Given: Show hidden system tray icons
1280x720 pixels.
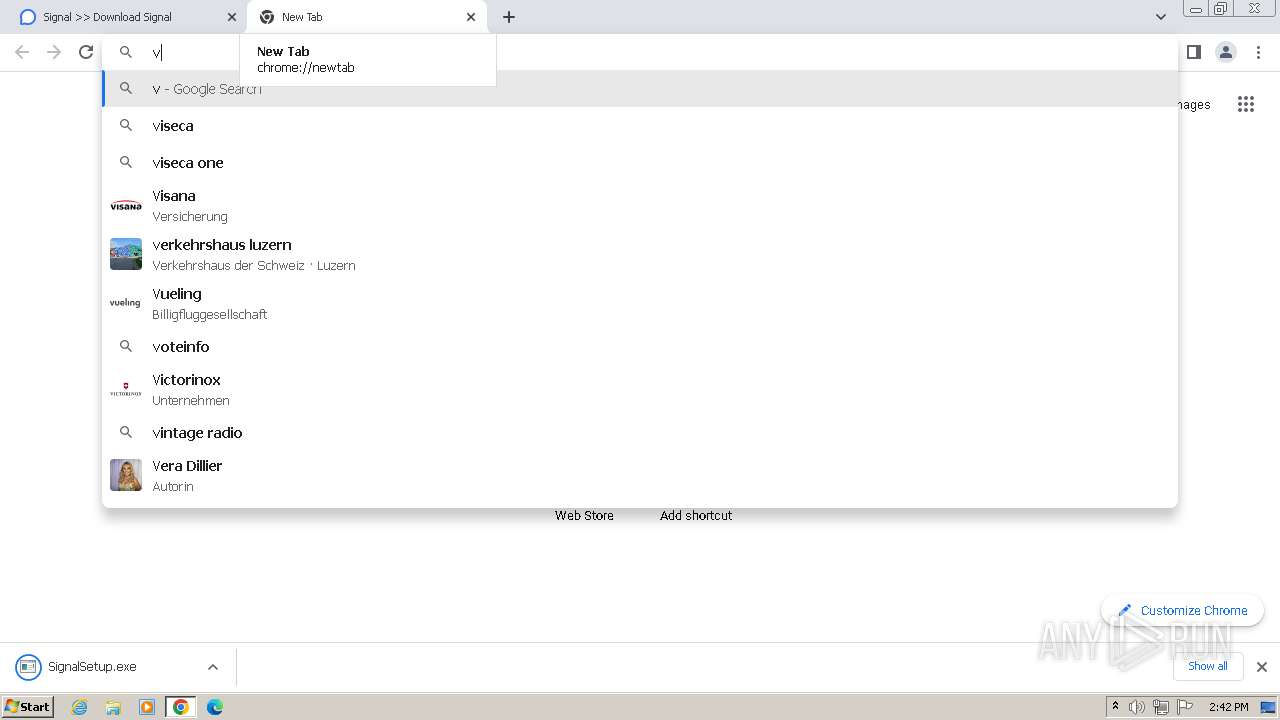Looking at the screenshot, I should click(x=1115, y=707).
